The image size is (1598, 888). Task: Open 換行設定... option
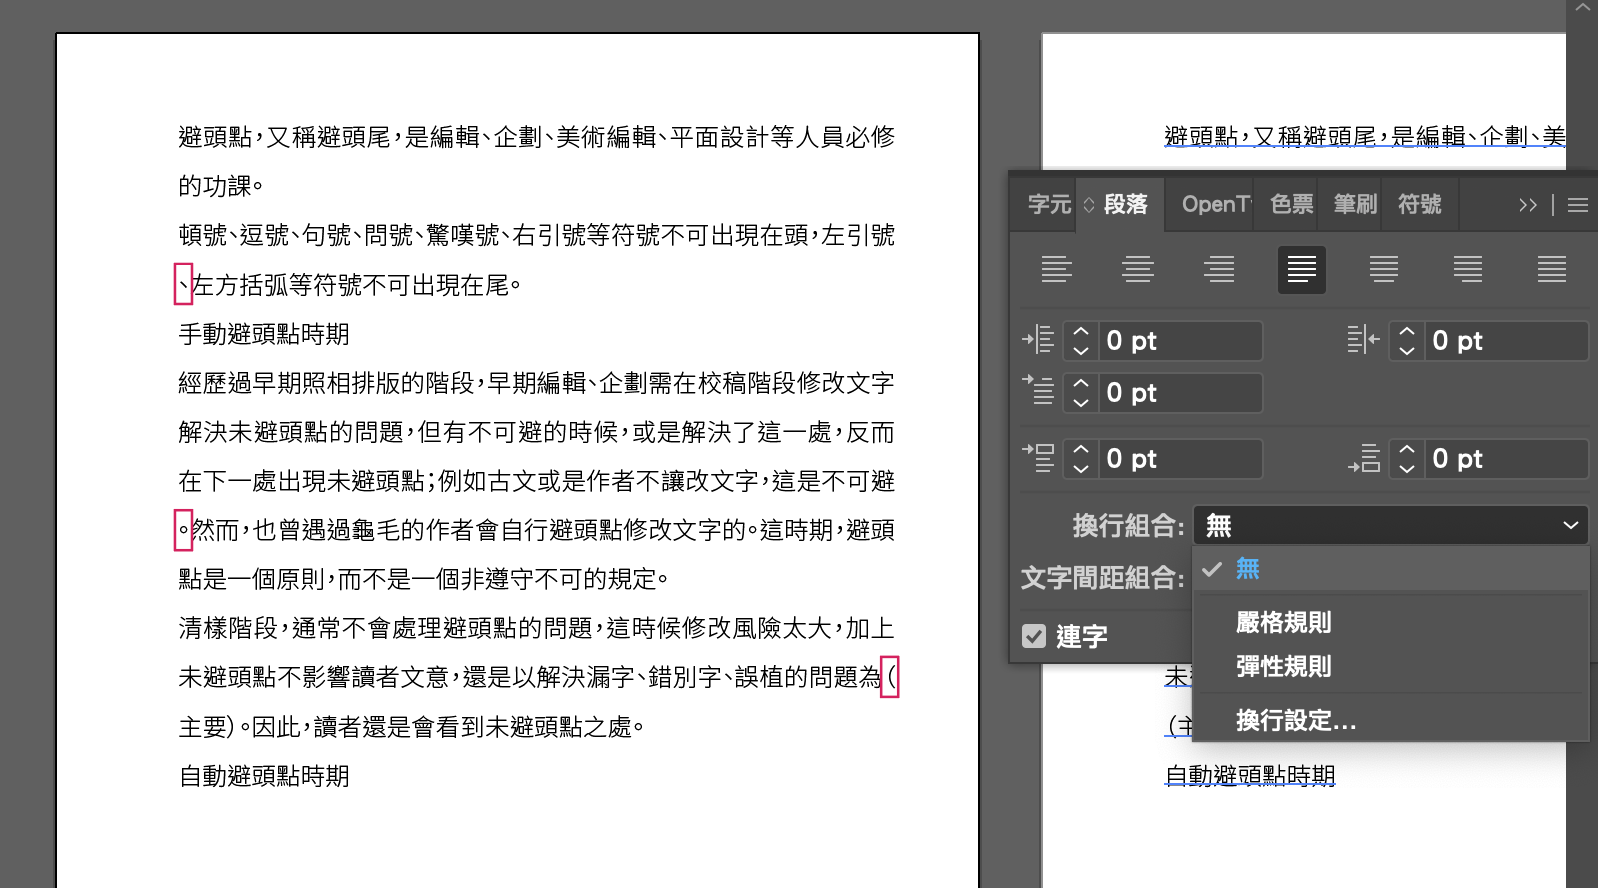pyautogui.click(x=1295, y=720)
